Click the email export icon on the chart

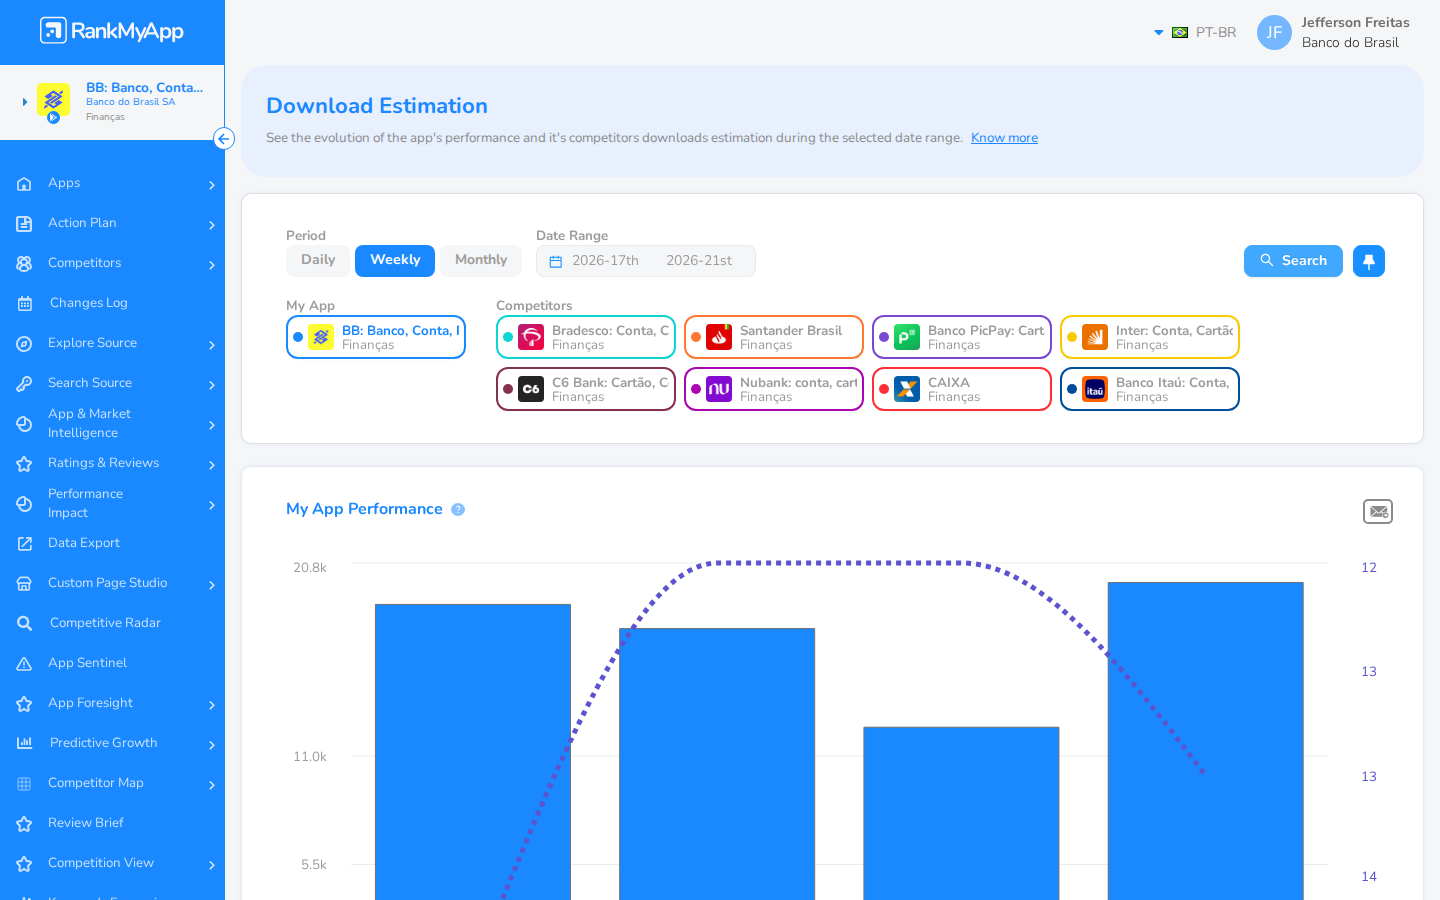[1378, 511]
